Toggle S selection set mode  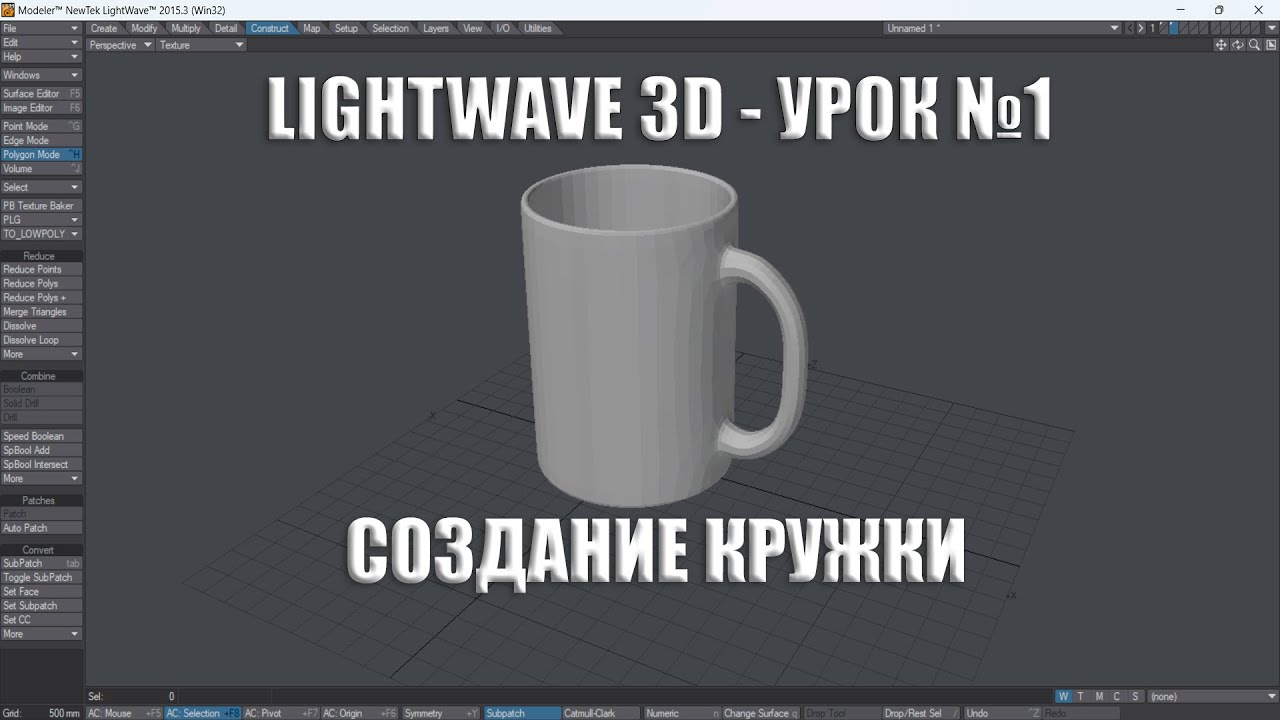(x=1135, y=696)
